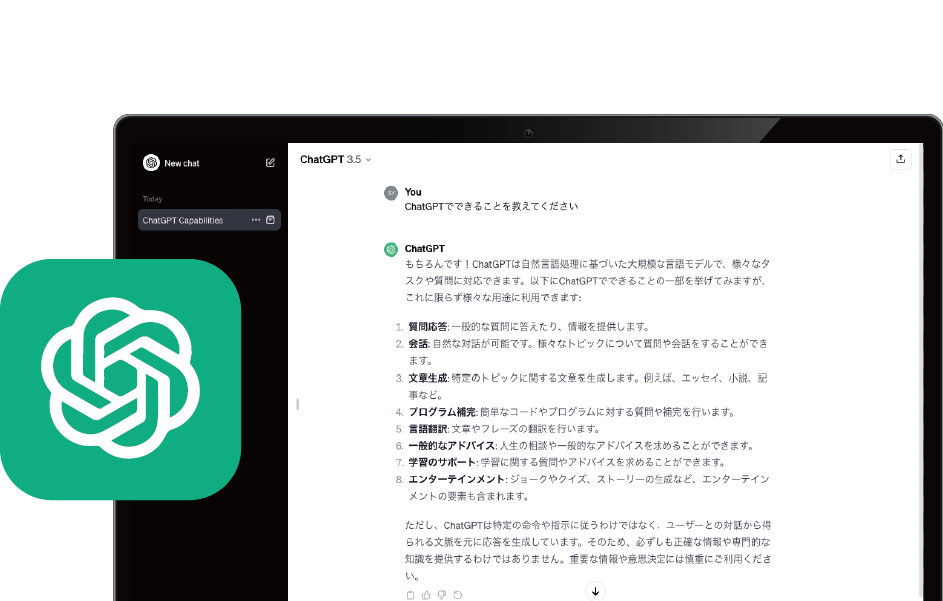Viewport: 943px width, 601px height.
Task: Archive the ChatGPT Capabilities chat
Action: pos(270,220)
